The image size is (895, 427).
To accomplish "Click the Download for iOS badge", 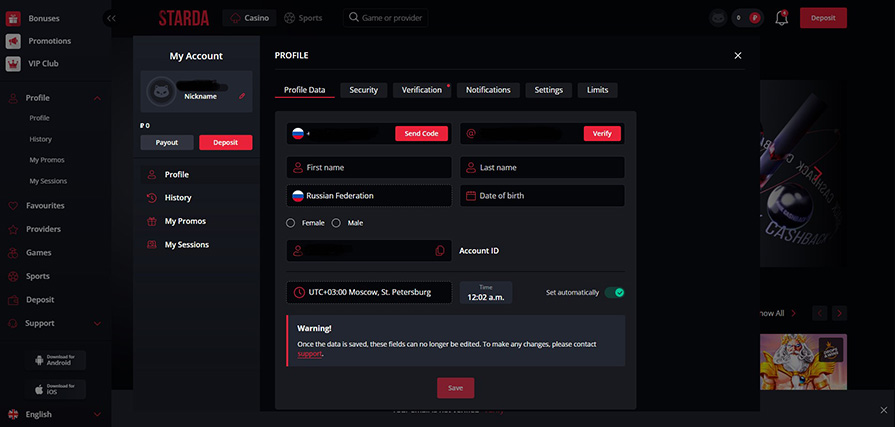I will 57,389.
